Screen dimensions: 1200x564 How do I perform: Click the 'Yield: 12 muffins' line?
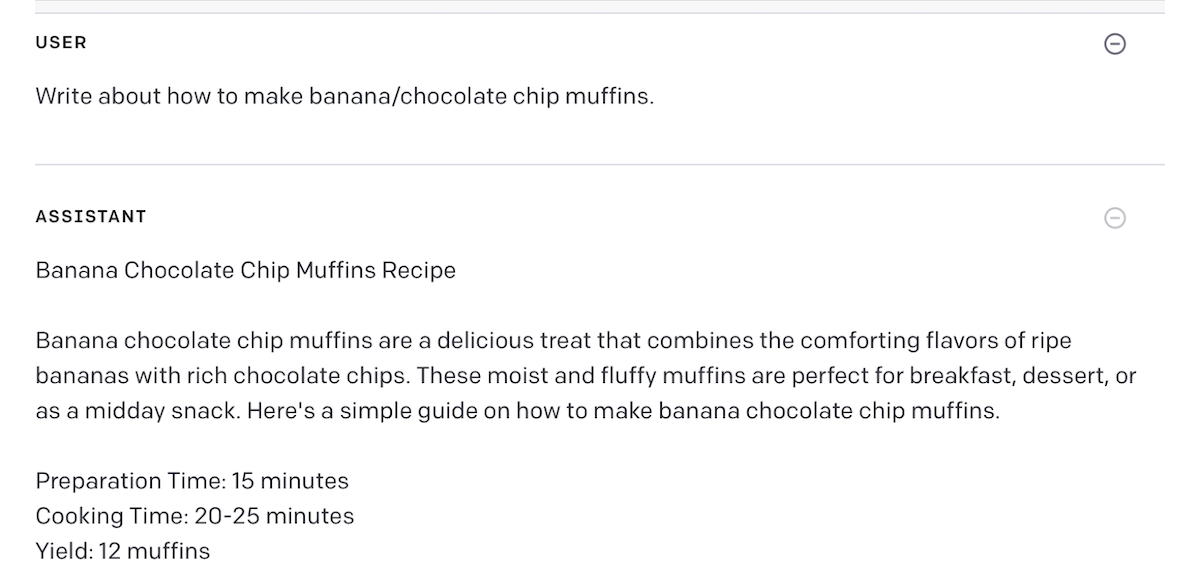[123, 551]
